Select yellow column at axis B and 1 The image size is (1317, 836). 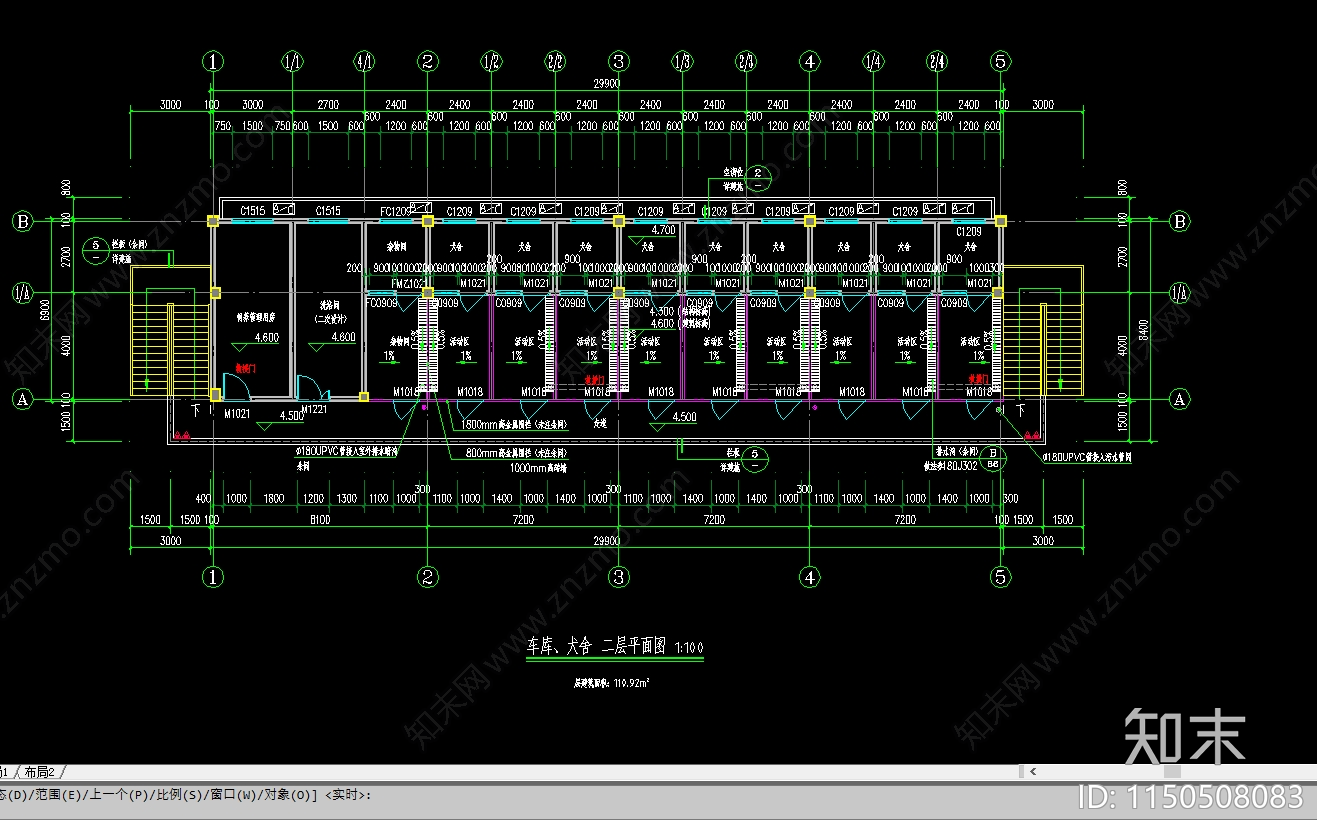coord(213,221)
